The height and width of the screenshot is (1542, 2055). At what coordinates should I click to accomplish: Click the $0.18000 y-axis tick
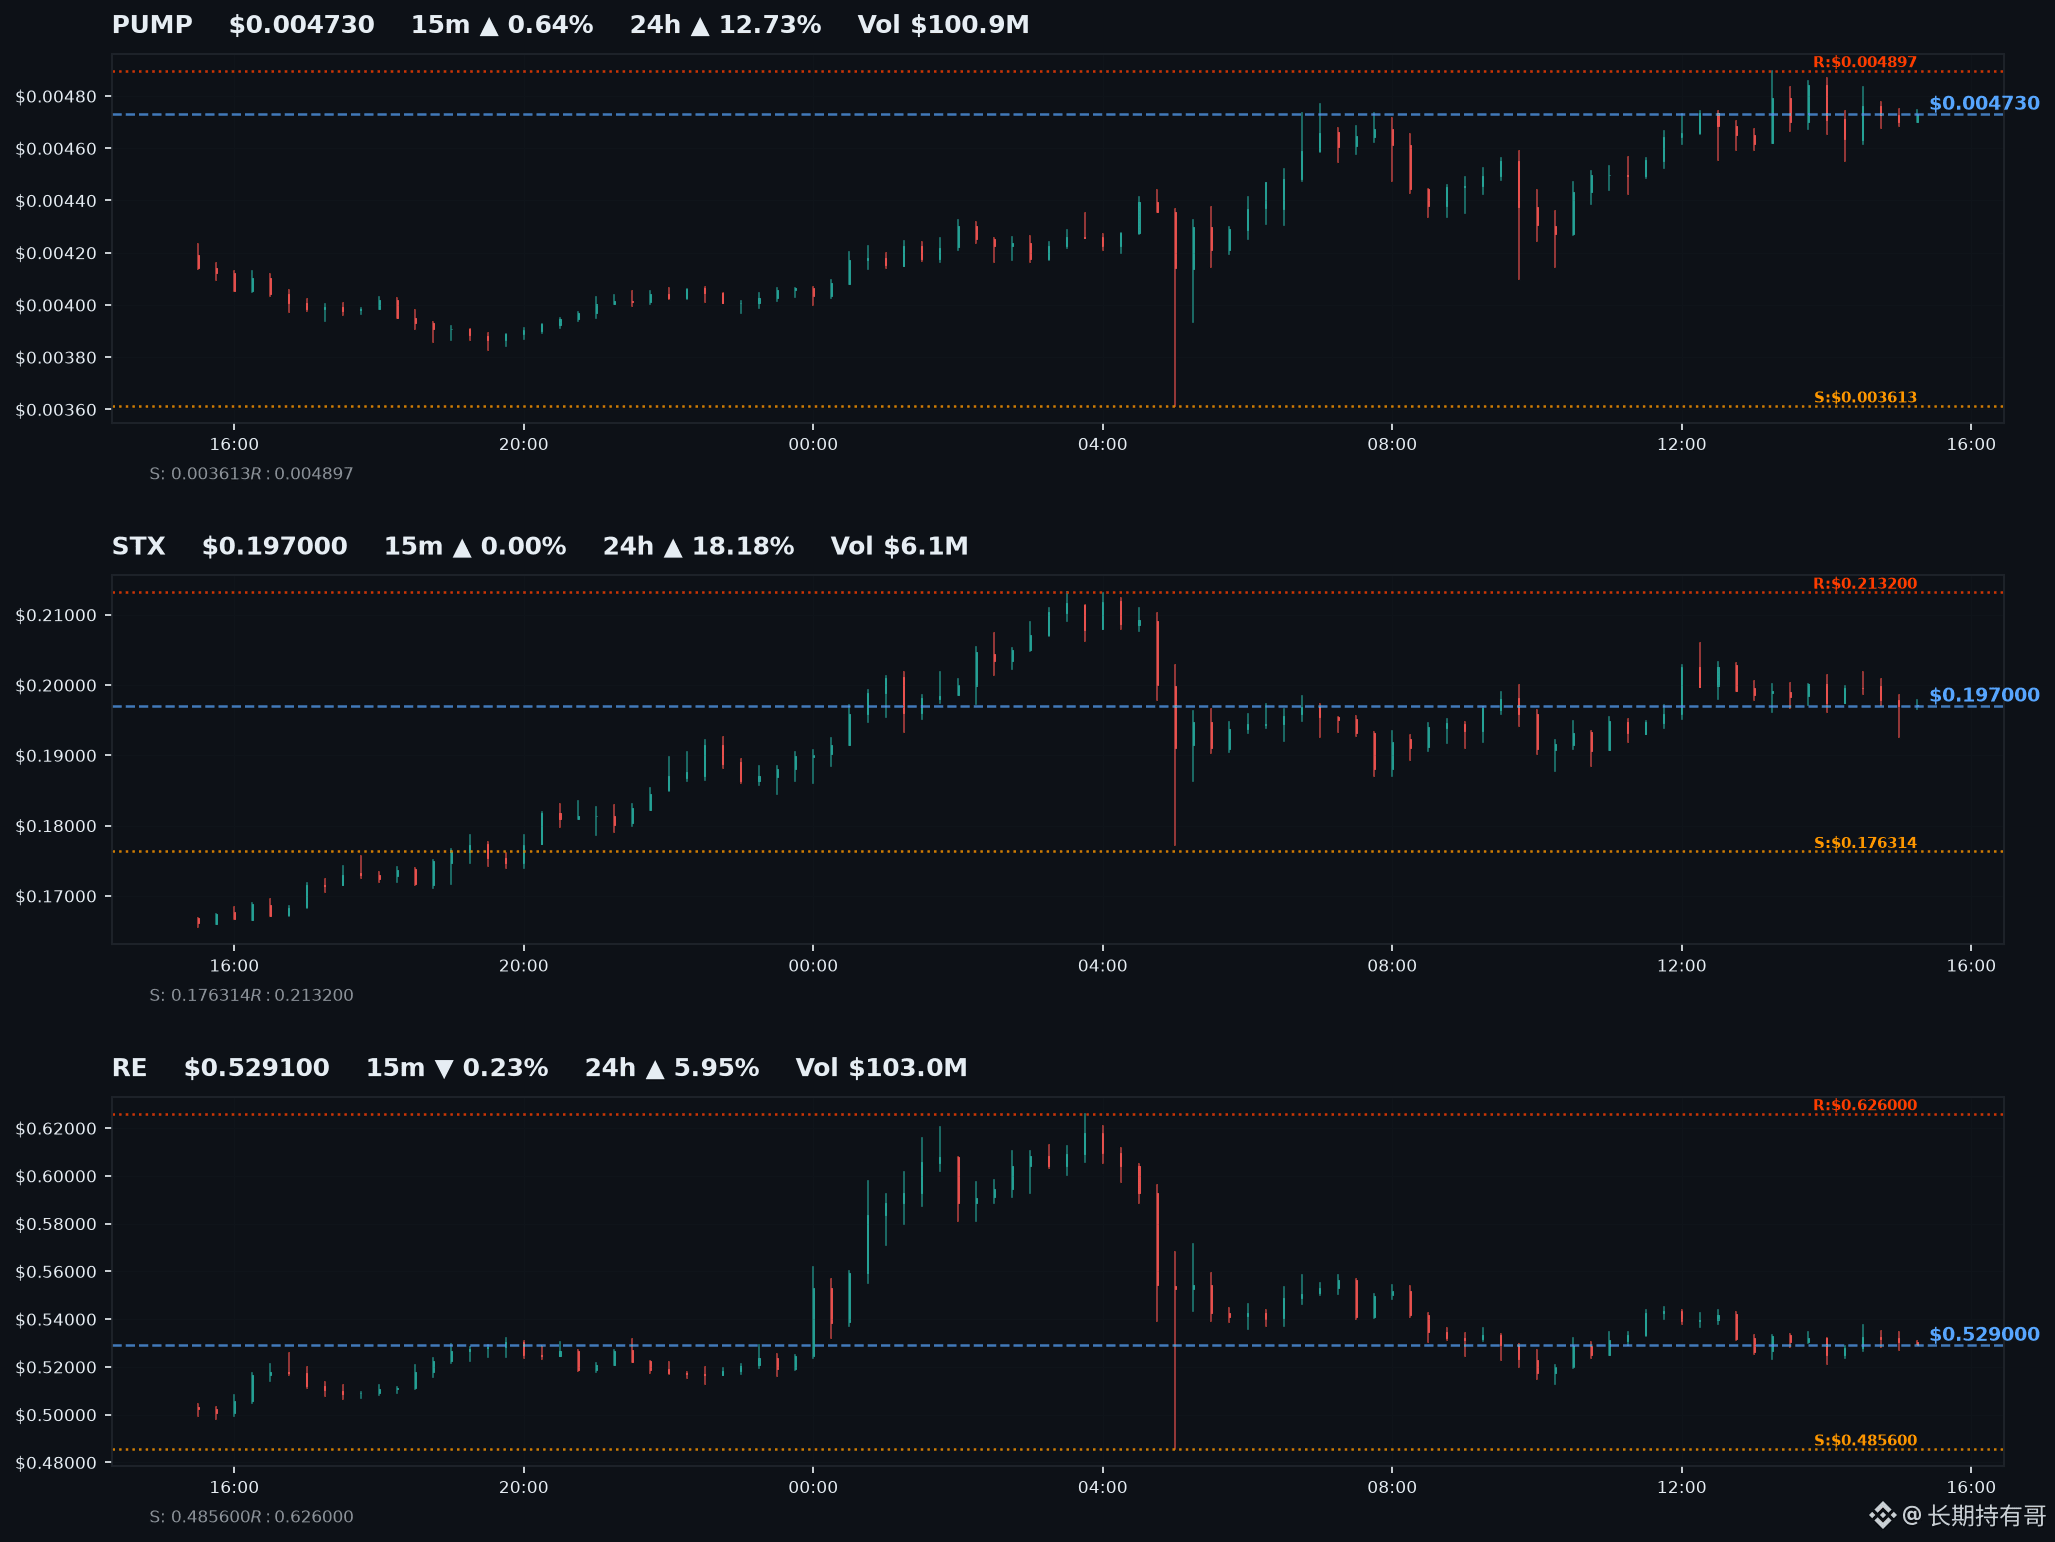tap(56, 826)
